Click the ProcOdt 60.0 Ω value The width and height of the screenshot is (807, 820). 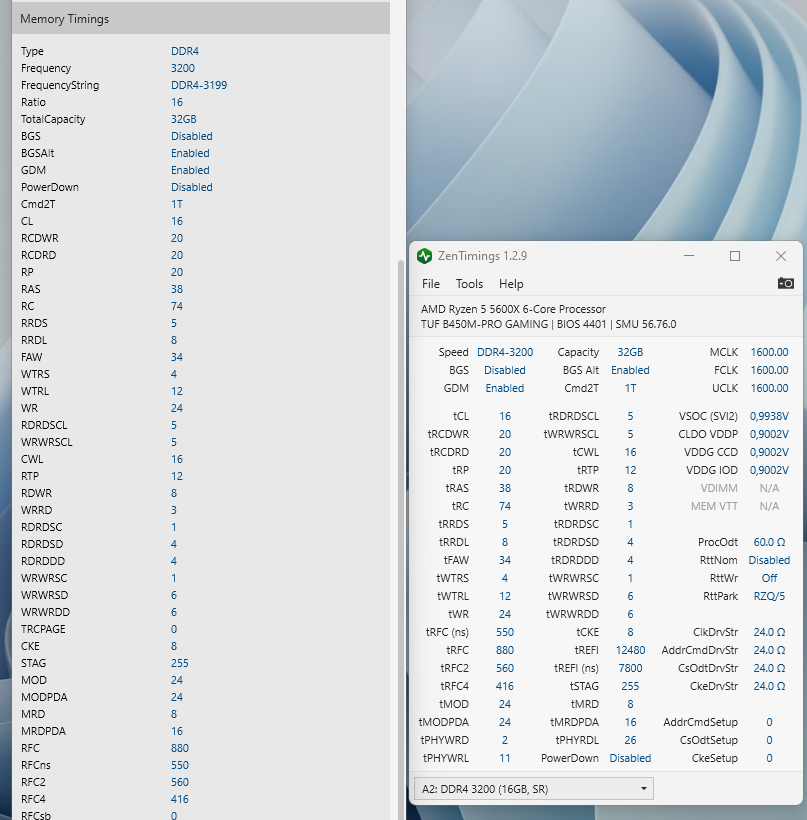tap(769, 542)
